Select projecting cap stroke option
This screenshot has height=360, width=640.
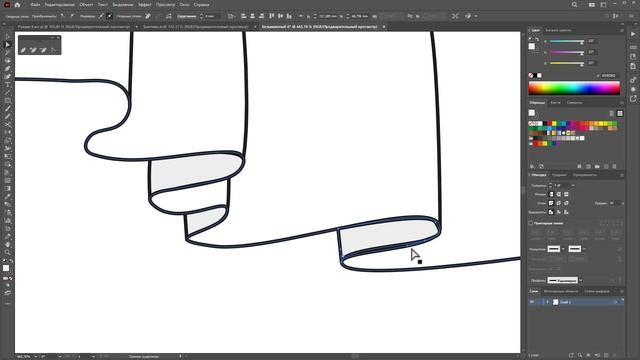[566, 194]
